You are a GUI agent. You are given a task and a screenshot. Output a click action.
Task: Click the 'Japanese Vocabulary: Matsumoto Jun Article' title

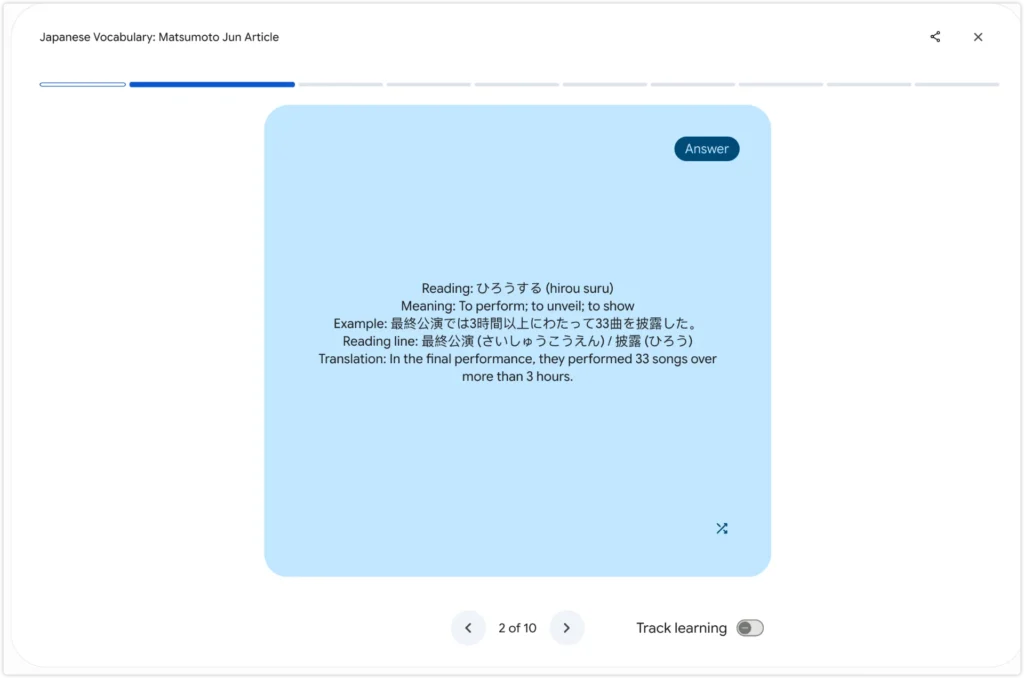pos(159,37)
